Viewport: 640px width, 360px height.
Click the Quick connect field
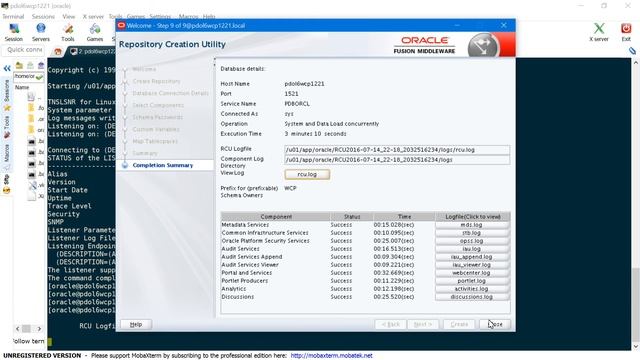(24, 50)
